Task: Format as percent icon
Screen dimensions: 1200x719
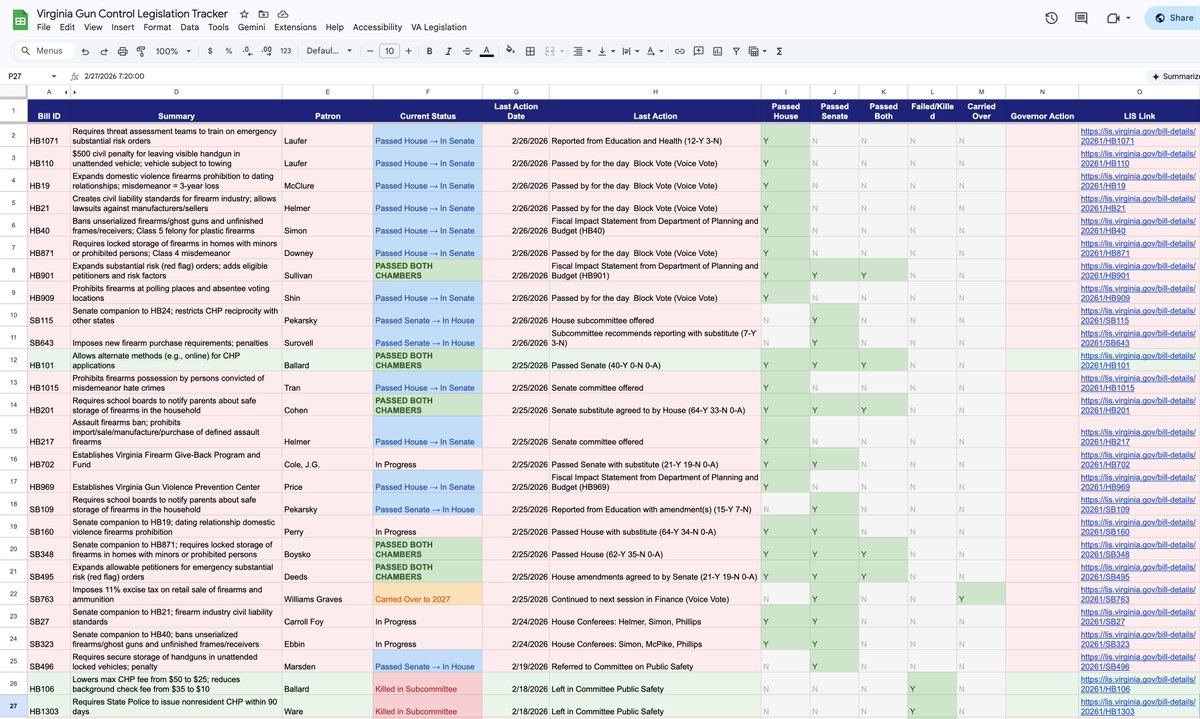Action: pos(228,51)
